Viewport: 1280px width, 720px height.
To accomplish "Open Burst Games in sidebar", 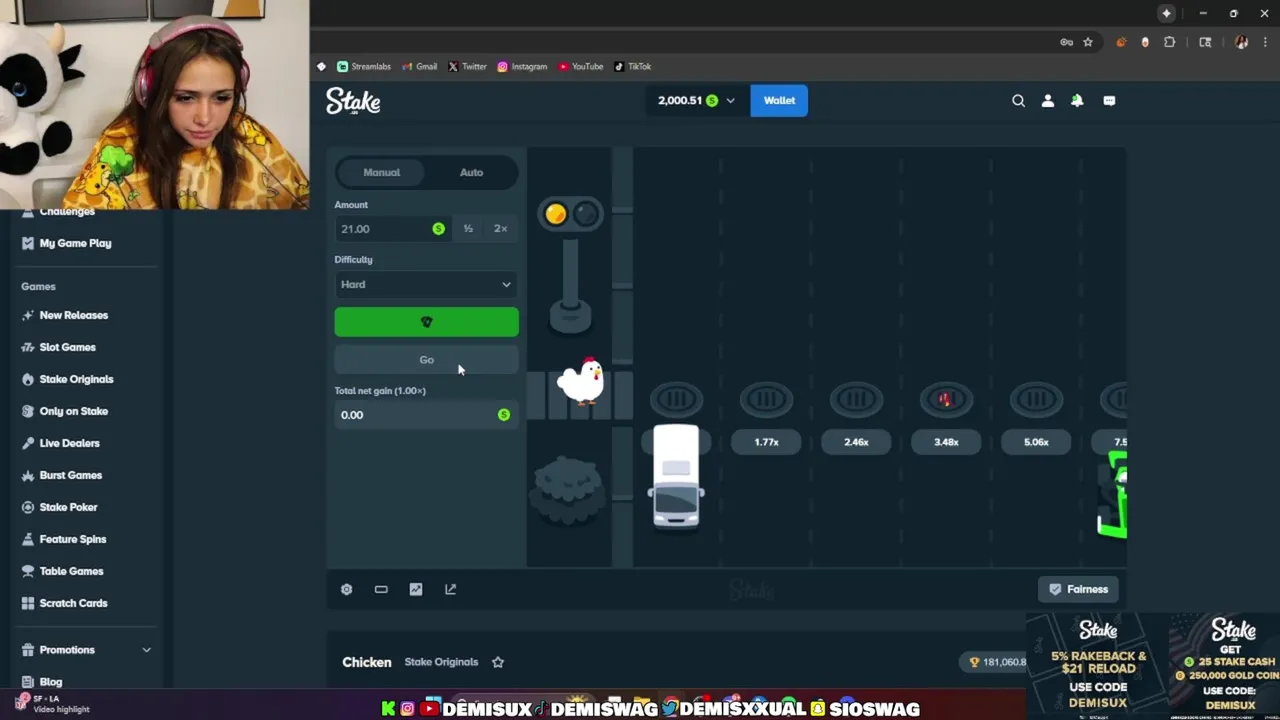I will pos(62,475).
